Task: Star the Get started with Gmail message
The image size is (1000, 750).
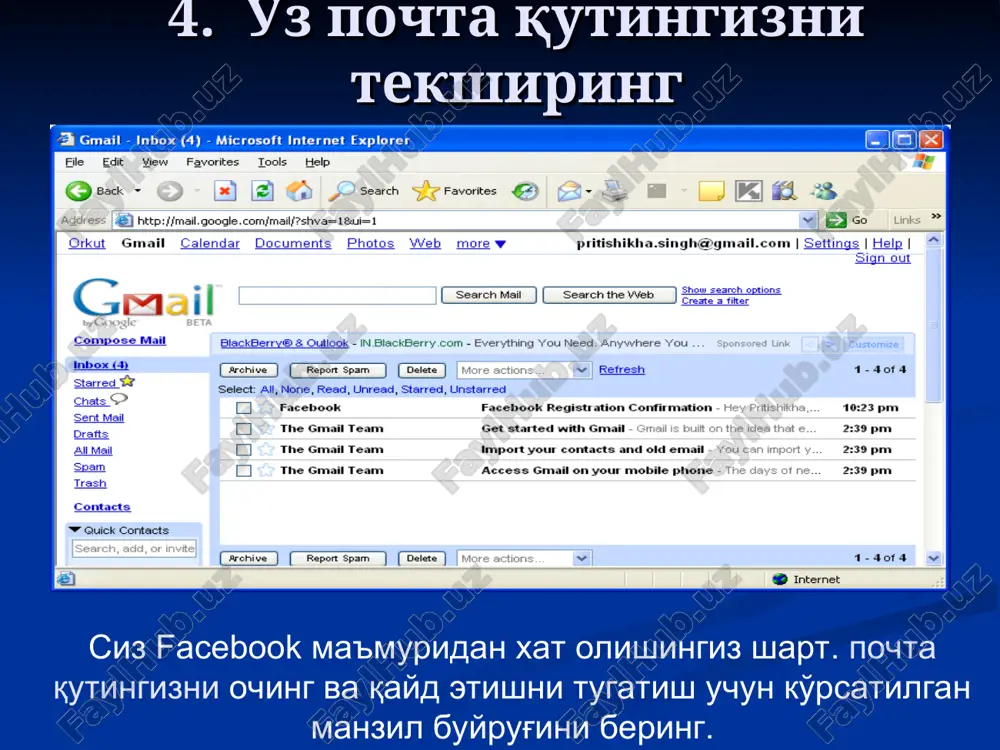Action: point(267,429)
